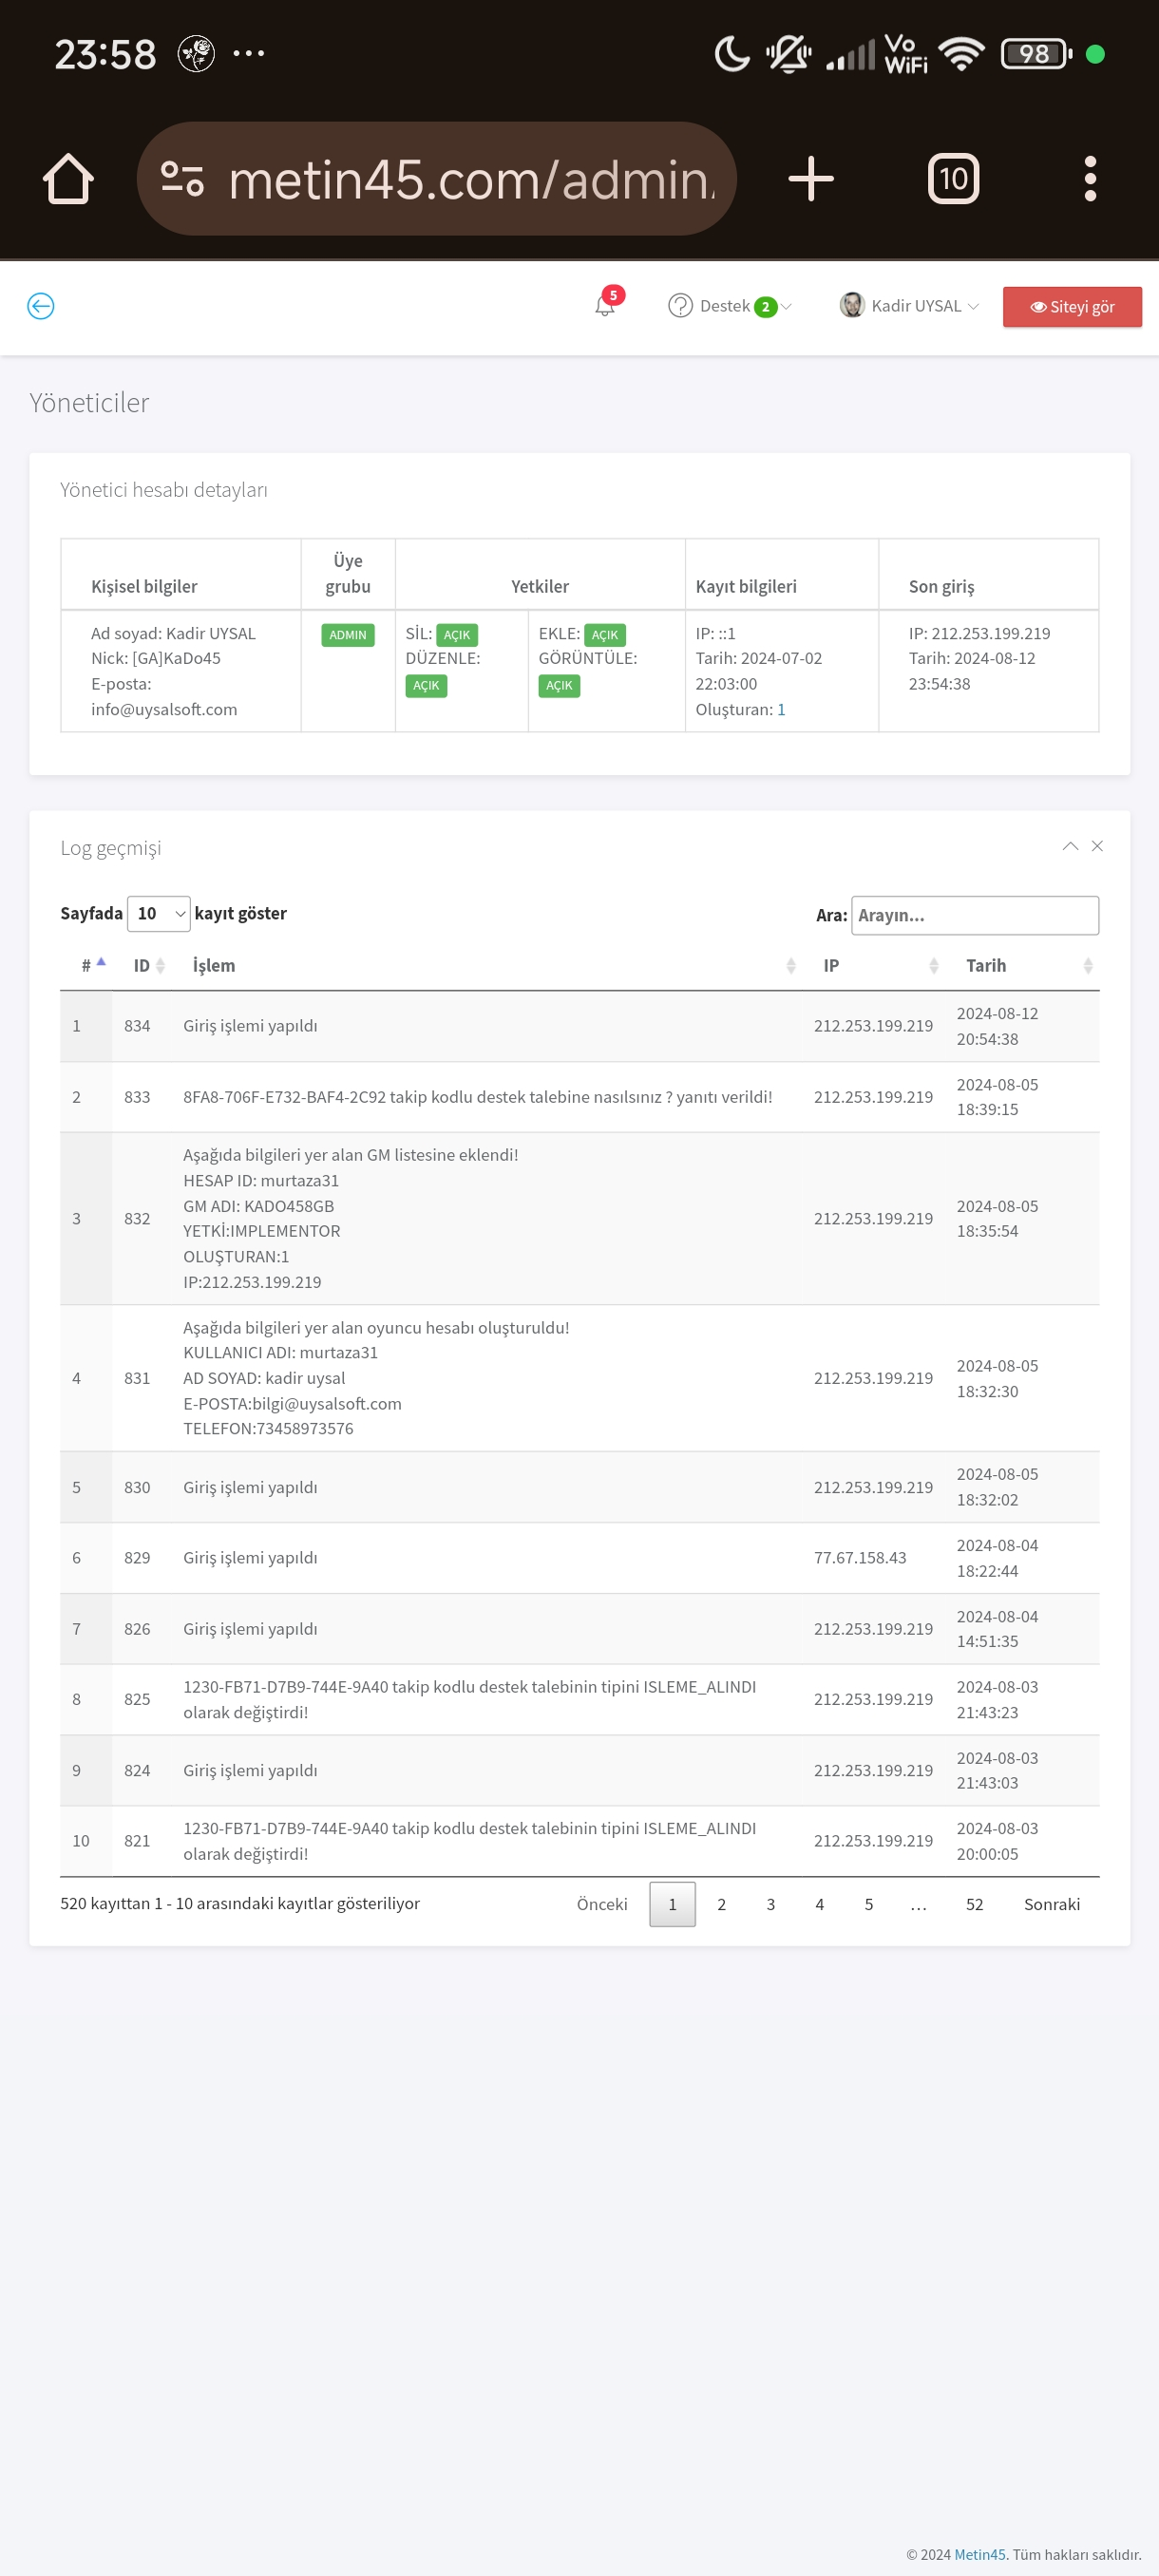Click the SİL AÇIK permission badge
This screenshot has height=2576, width=1159.
(457, 635)
